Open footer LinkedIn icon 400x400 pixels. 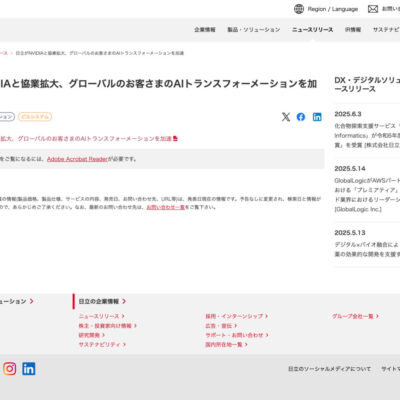coord(29,369)
